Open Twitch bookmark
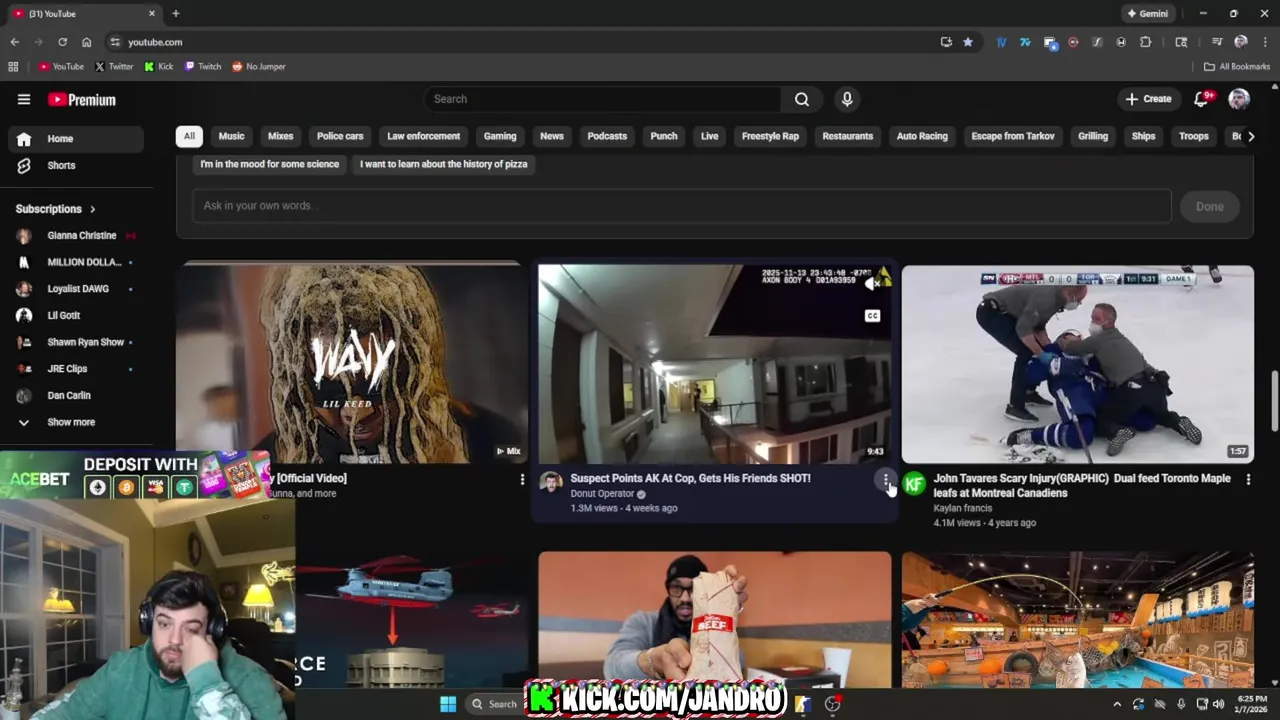Viewport: 1280px width, 720px height. click(x=203, y=66)
